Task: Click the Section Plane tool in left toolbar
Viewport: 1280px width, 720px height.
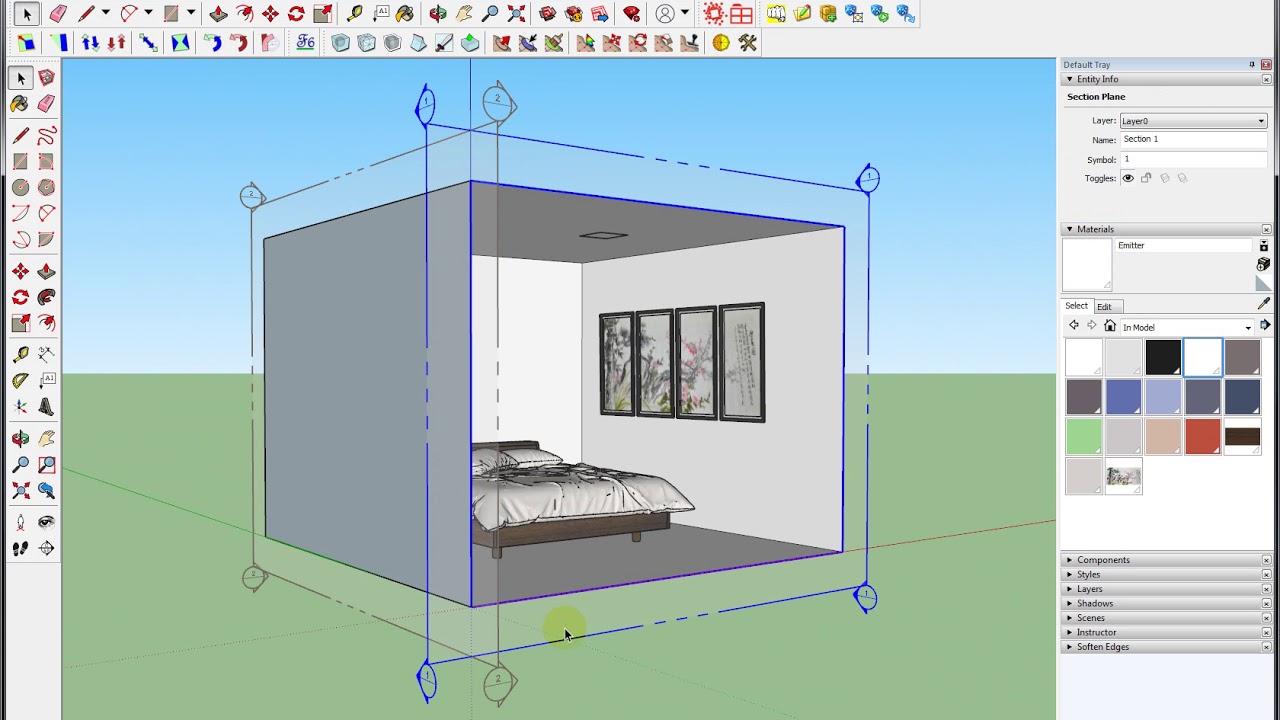Action: [46, 548]
